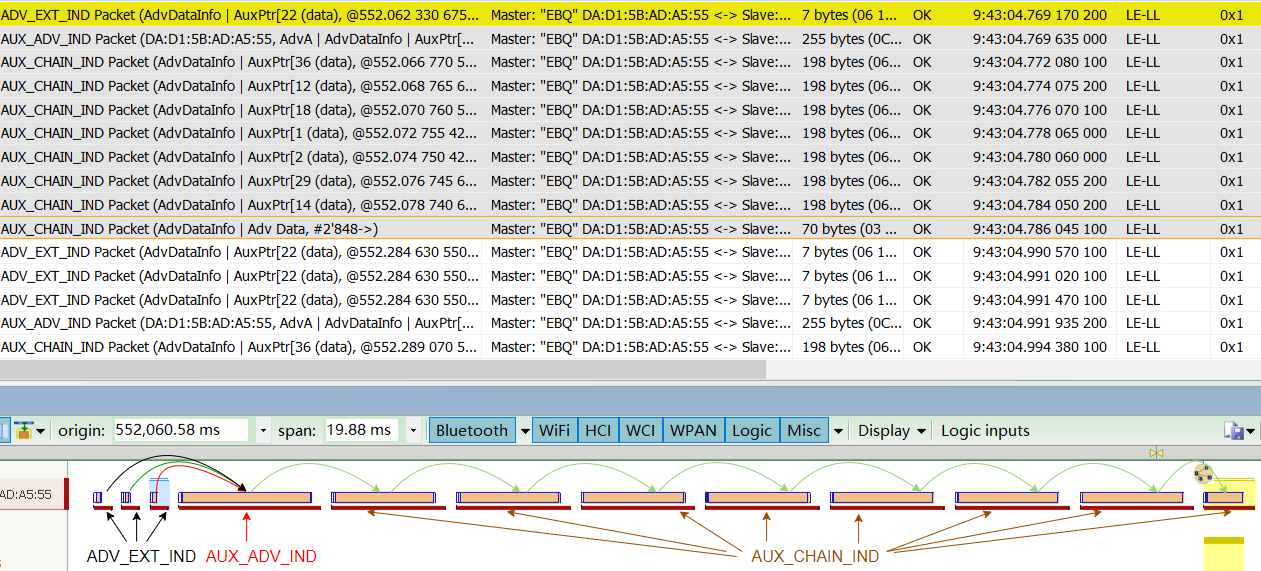Screen dimensions: 1261x571
Task: Select the AUX_ADV_IND packet row at 9:43:04.769 635
Action: pos(630,39)
